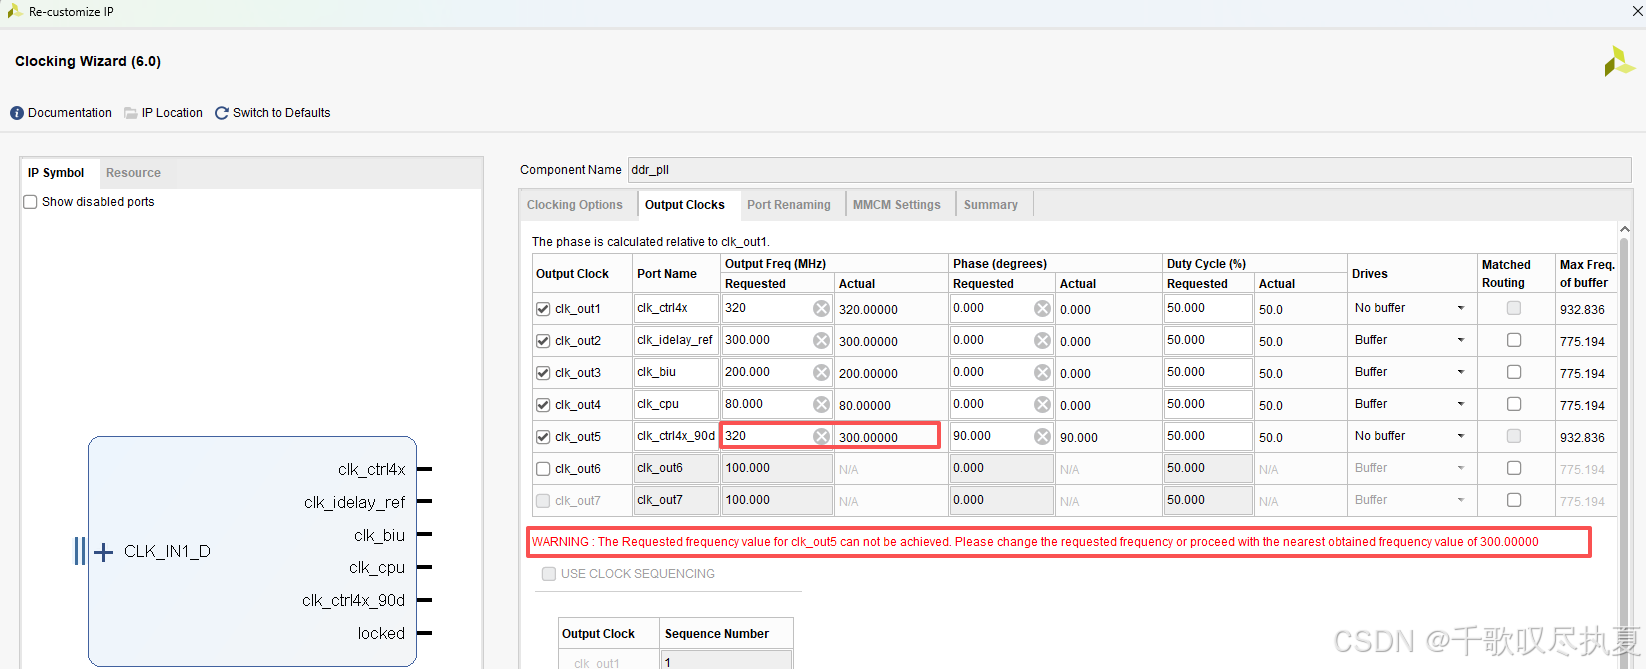Screen dimensions: 1646x669
Task: Edit port name clk_ctrl4x field
Action: point(676,308)
